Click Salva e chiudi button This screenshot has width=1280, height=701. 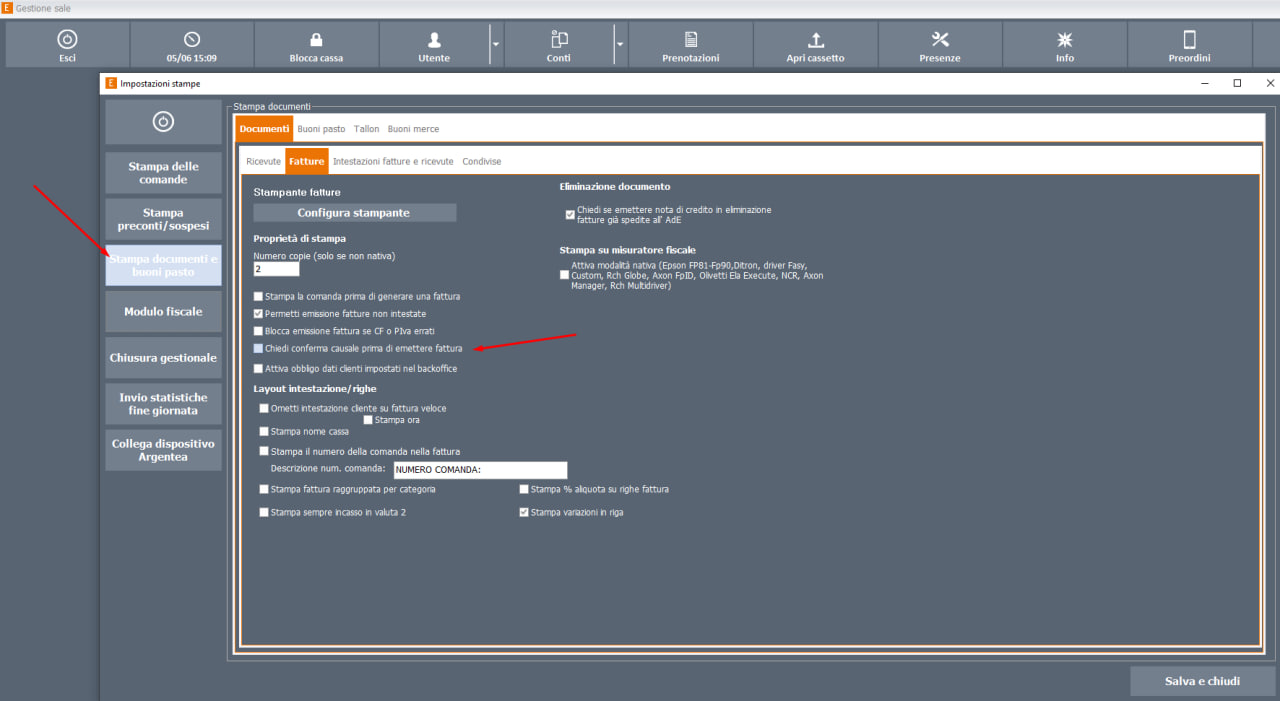coord(1202,681)
